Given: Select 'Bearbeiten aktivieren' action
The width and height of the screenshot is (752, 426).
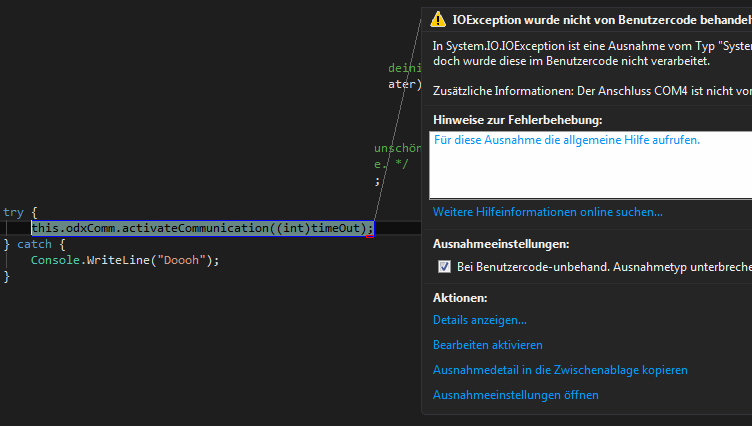Looking at the screenshot, I should click(x=487, y=345).
